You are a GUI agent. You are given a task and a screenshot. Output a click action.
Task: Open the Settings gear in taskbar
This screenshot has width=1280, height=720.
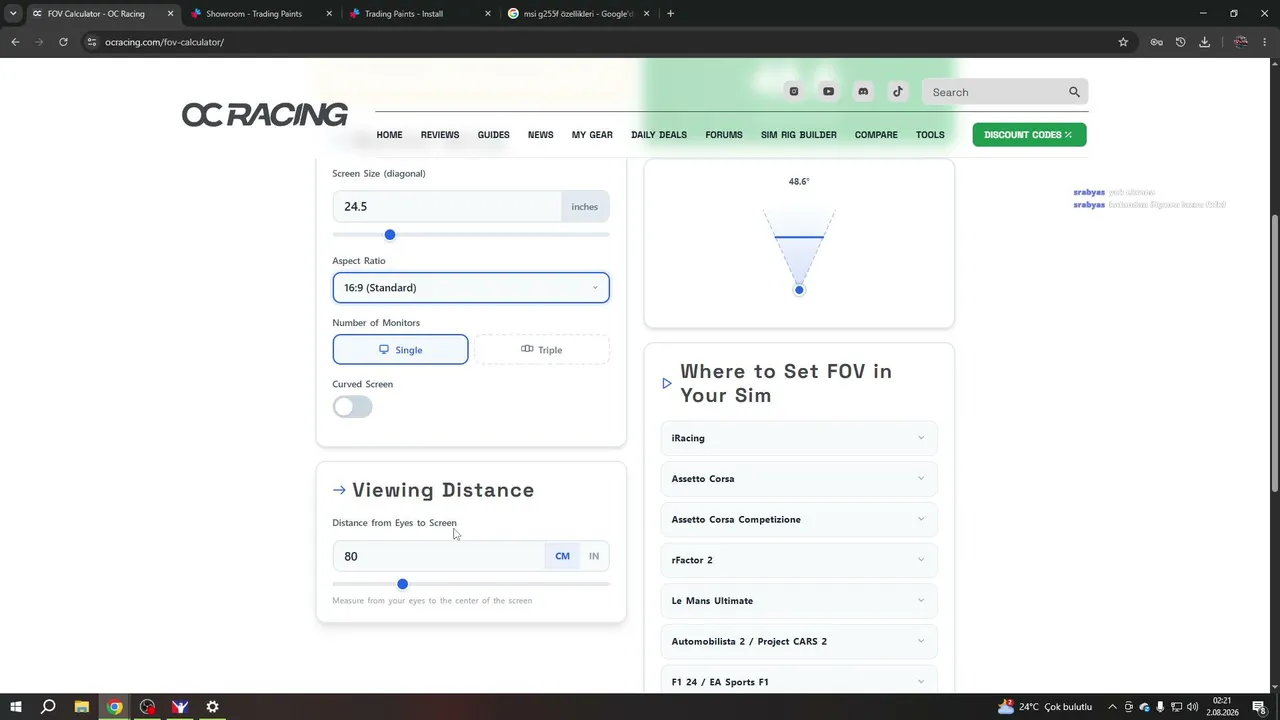point(212,707)
